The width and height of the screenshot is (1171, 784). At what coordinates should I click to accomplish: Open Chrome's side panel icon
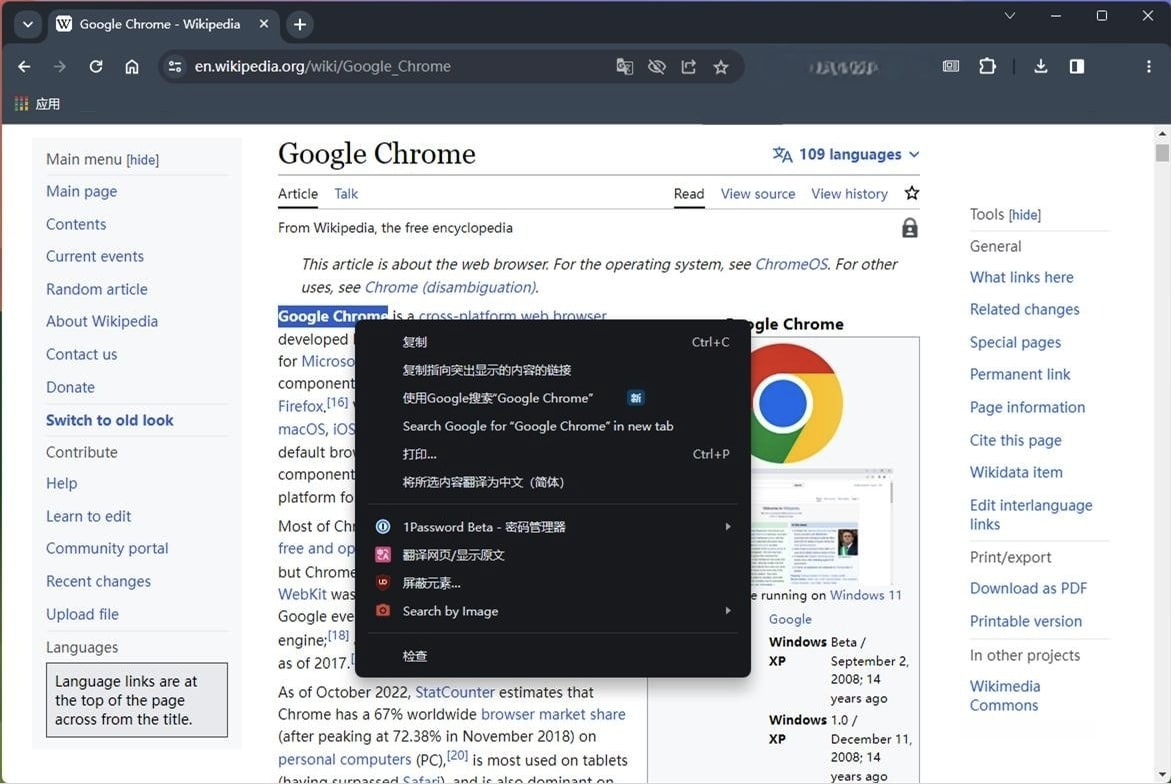pos(1077,66)
